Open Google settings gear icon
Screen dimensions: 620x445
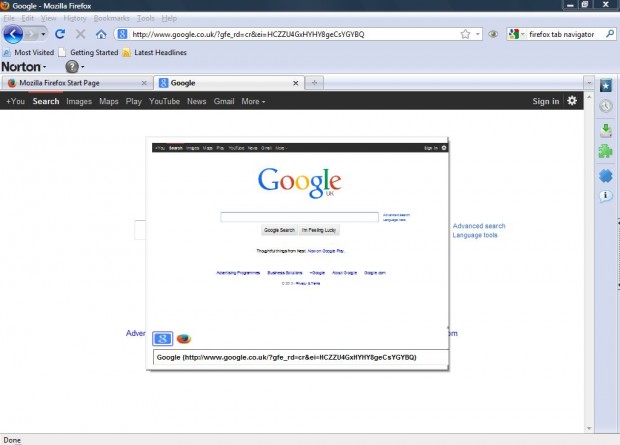(x=572, y=101)
